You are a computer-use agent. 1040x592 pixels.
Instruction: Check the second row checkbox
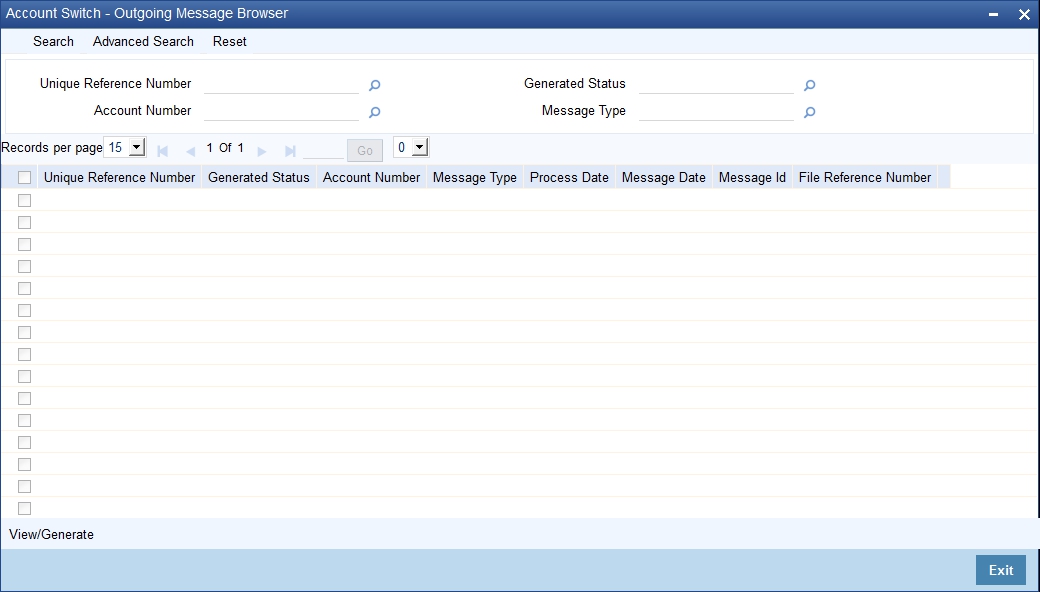coord(25,222)
